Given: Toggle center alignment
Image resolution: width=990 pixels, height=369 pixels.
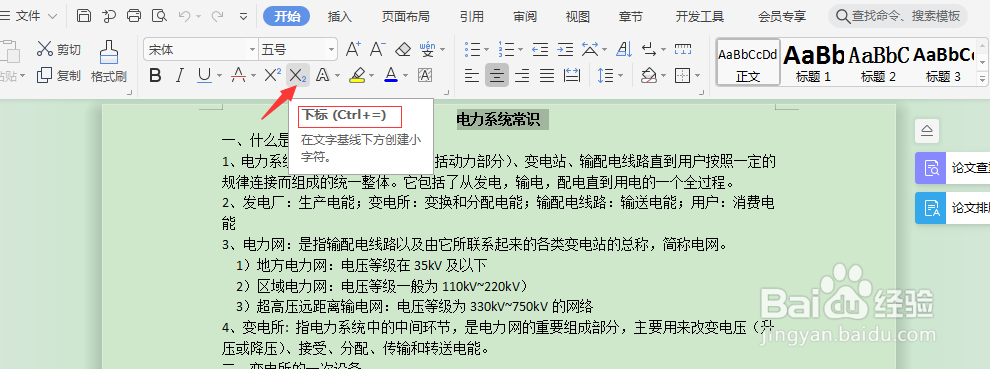Looking at the screenshot, I should pyautogui.click(x=497, y=76).
